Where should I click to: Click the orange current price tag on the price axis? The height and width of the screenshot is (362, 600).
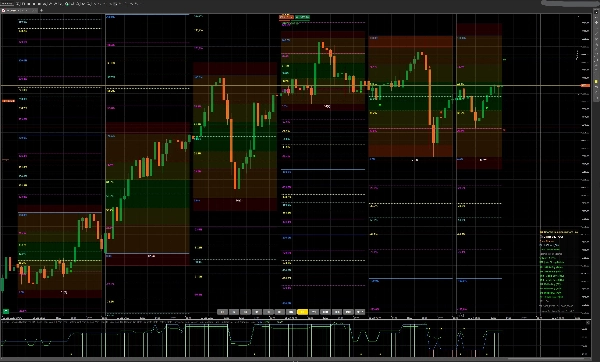click(x=585, y=85)
